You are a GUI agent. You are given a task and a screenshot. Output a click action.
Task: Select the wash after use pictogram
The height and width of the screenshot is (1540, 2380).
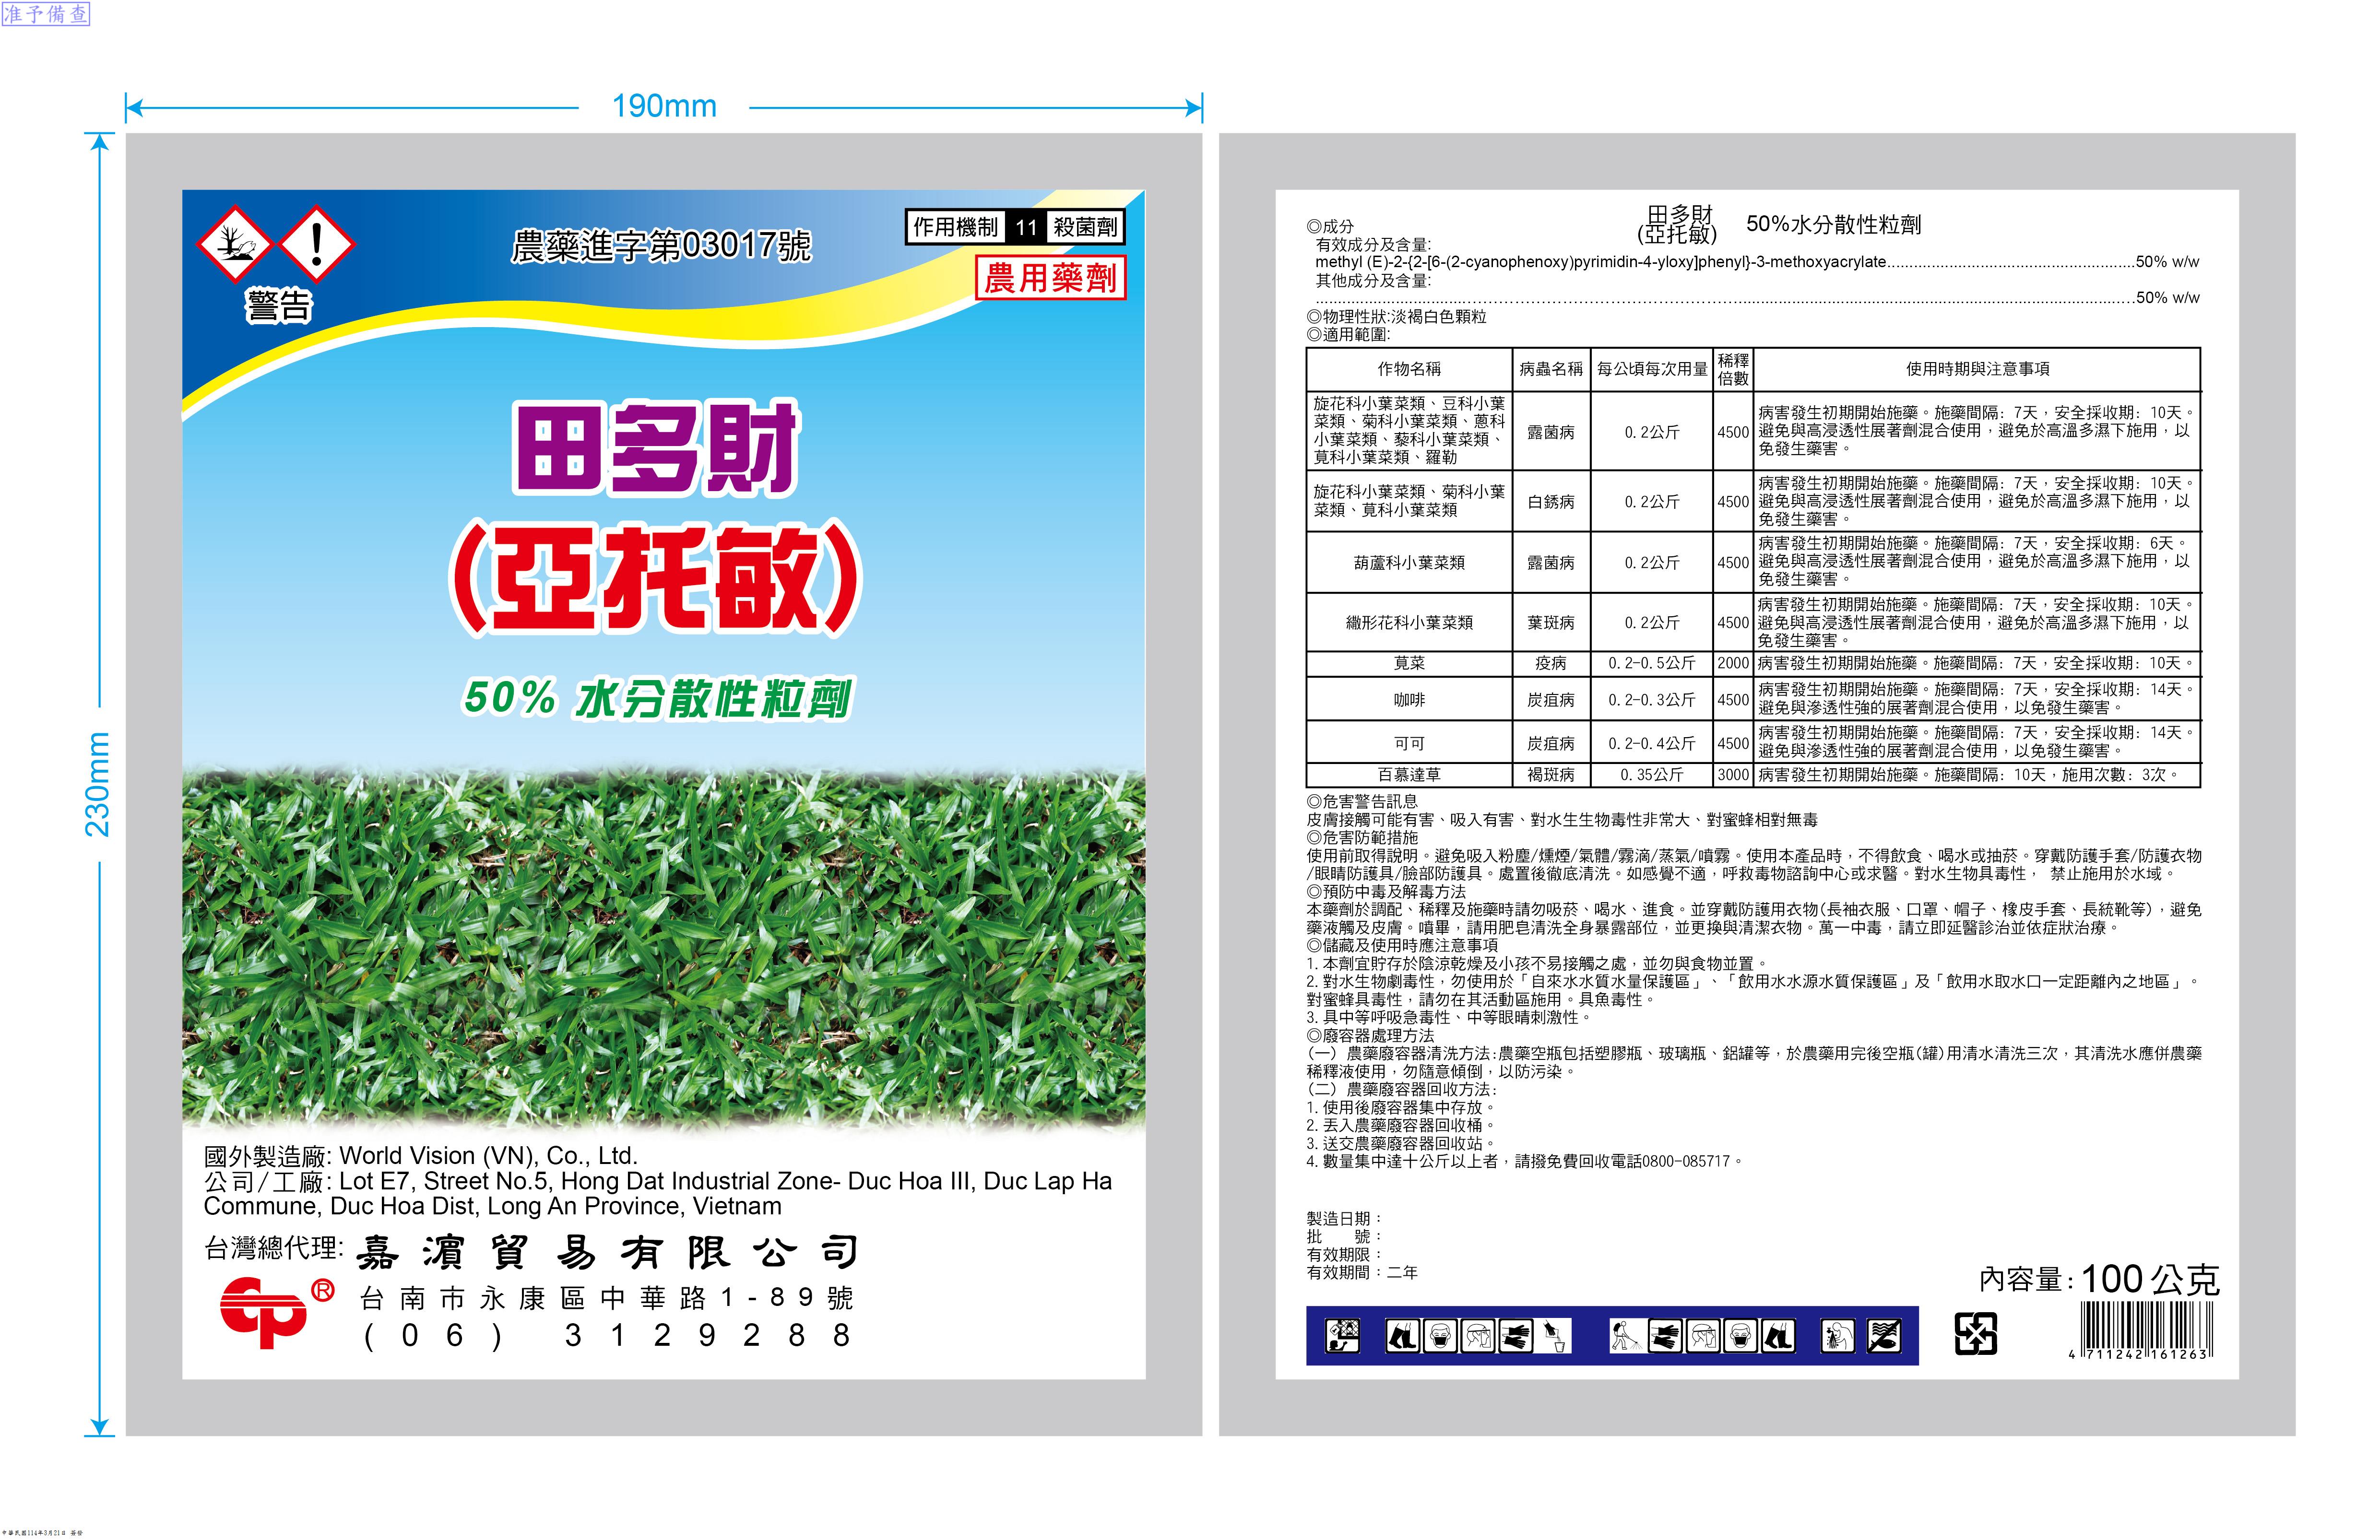[x=1837, y=1335]
